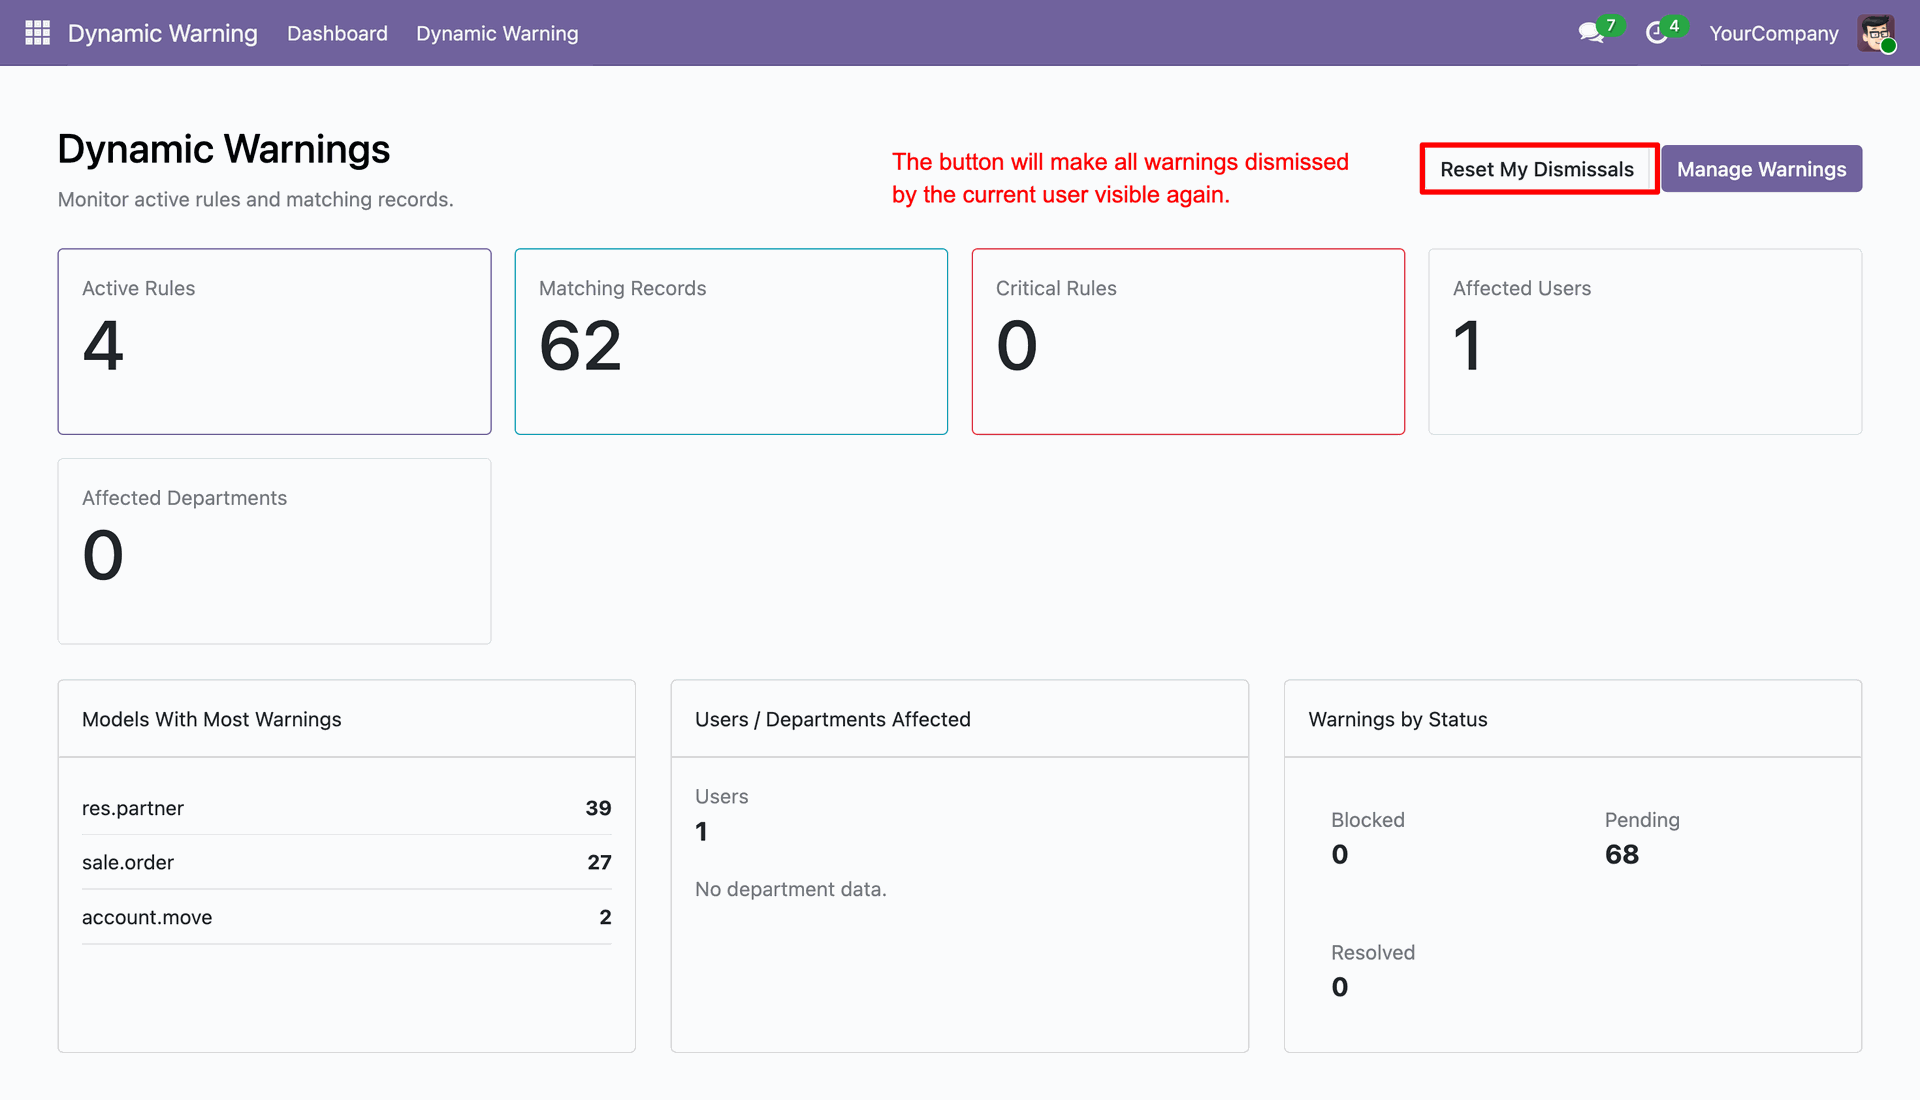Viewport: 1920px width, 1100px height.
Task: Open the conversations chat icon
Action: click(x=1592, y=33)
